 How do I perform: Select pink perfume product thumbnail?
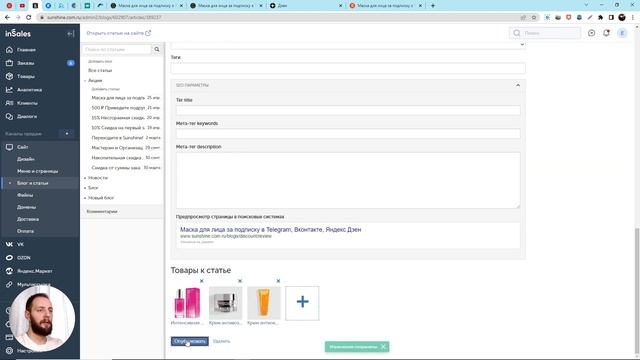(x=187, y=303)
